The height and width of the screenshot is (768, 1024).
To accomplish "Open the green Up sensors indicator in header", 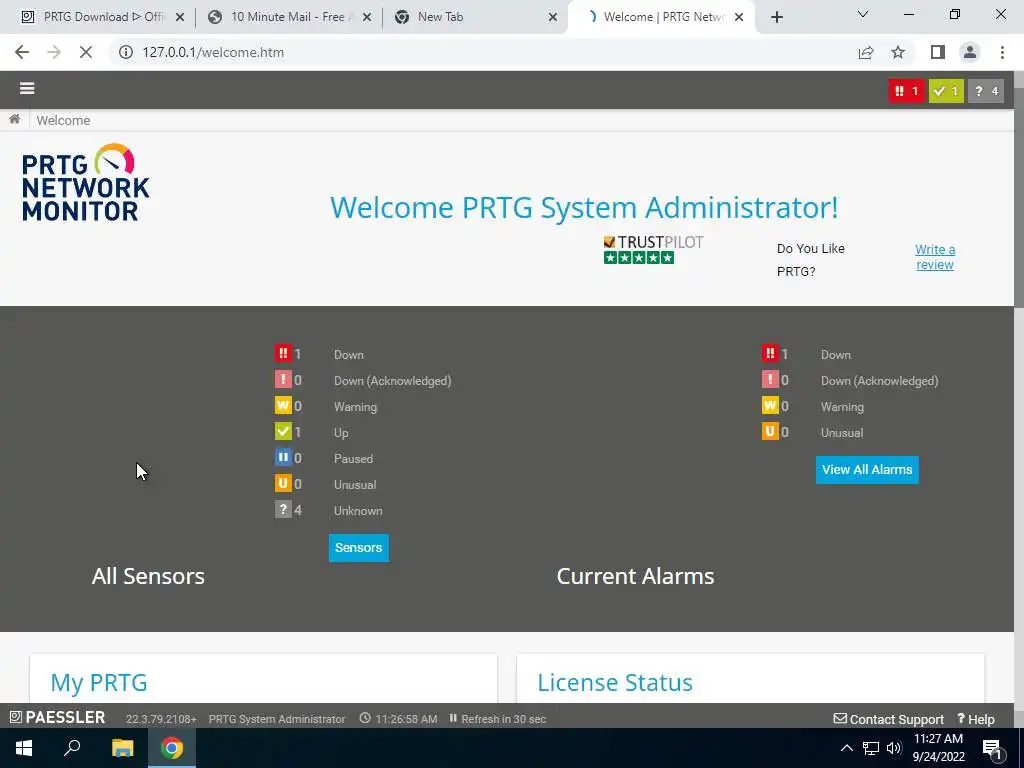I will (946, 91).
